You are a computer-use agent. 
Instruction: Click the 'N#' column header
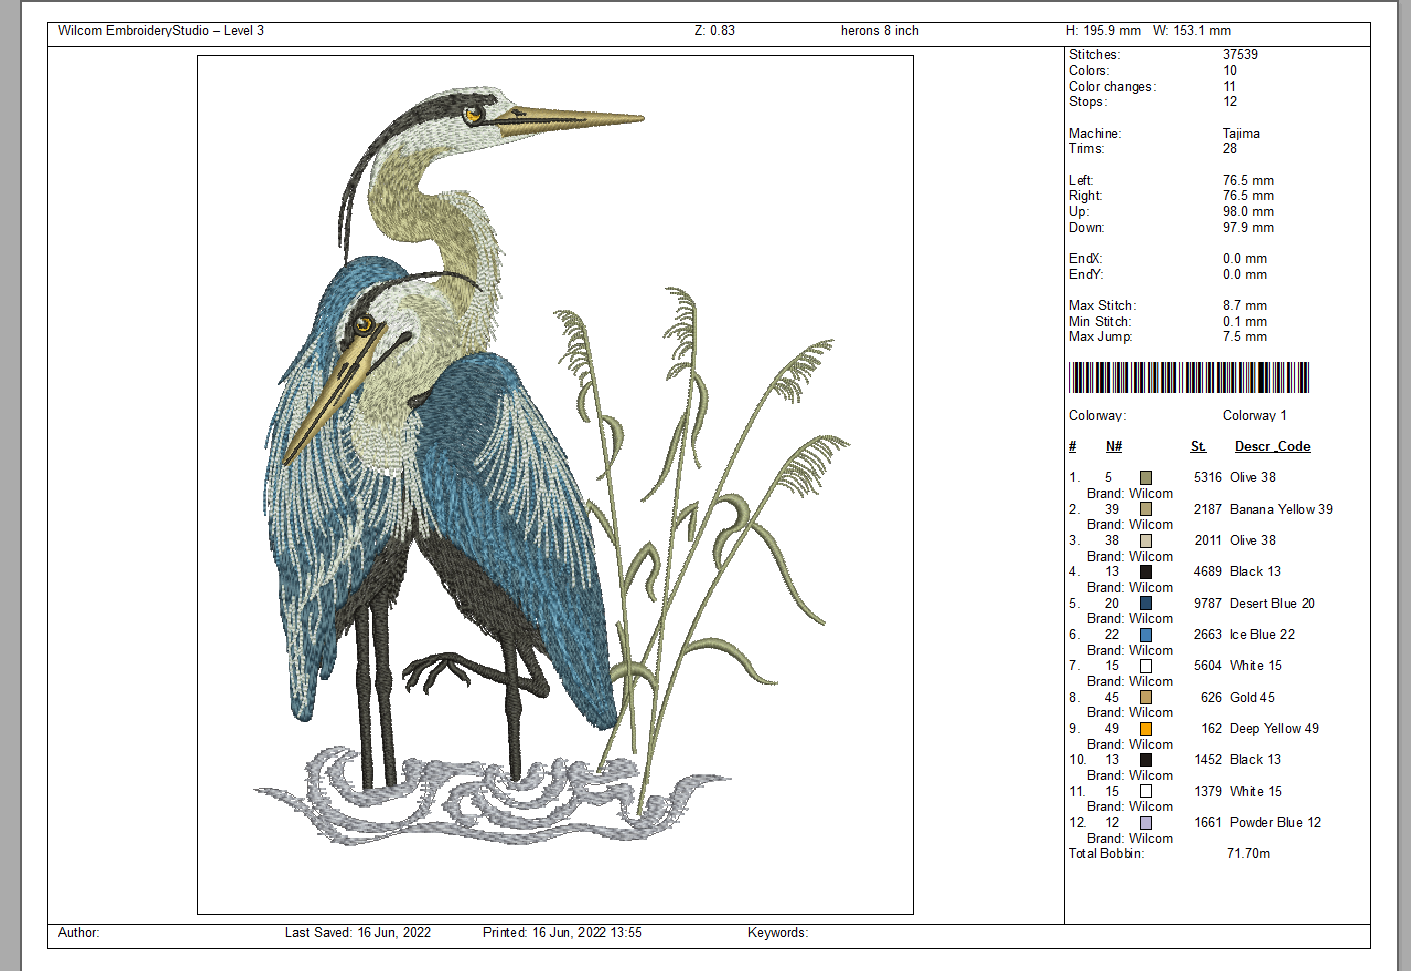click(1114, 447)
